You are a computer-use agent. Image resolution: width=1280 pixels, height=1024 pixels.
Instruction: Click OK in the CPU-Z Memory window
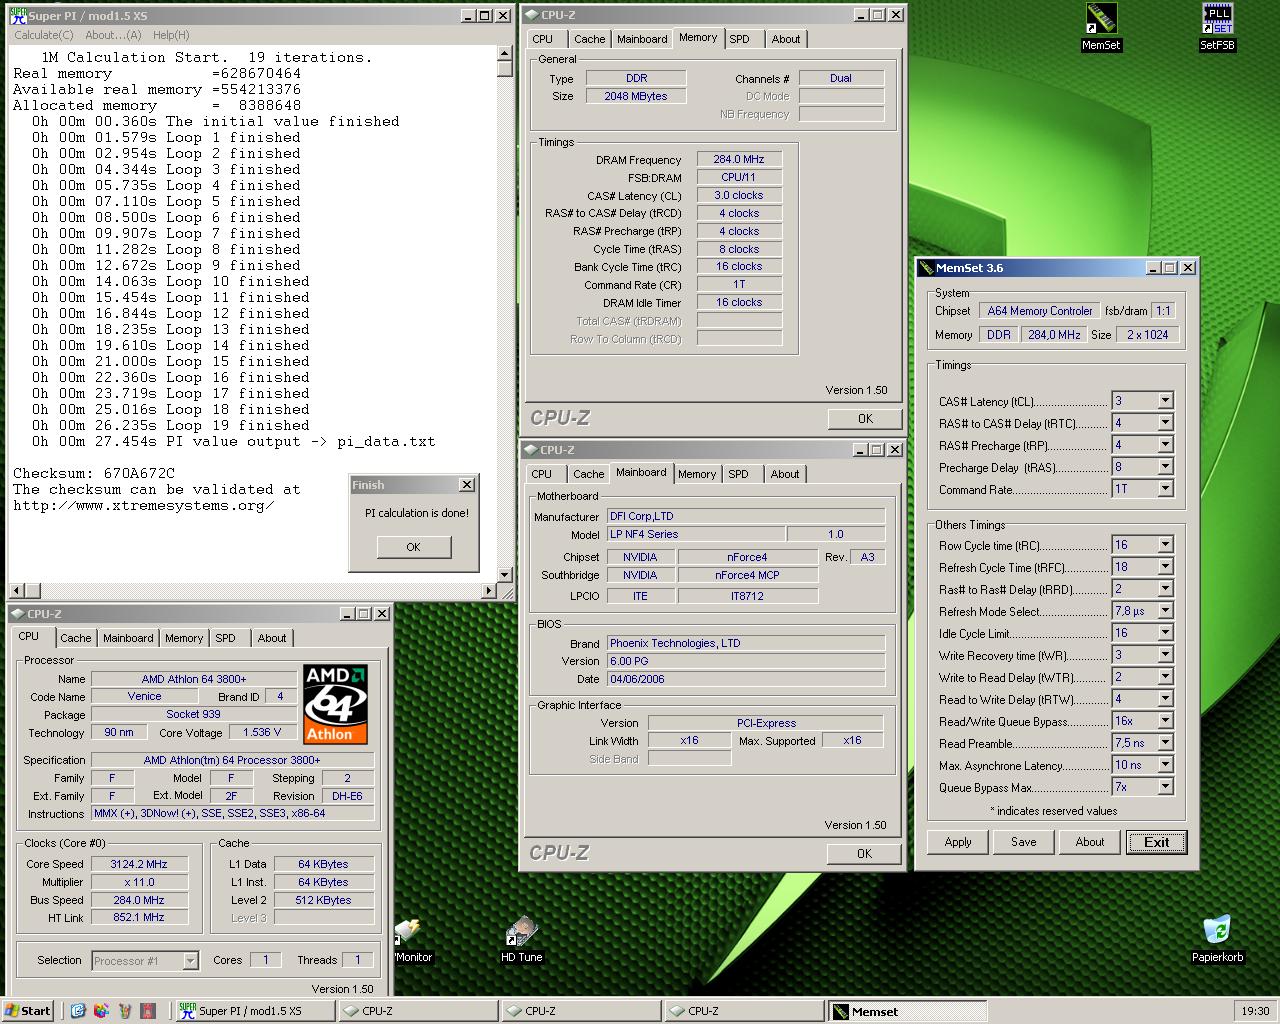click(865, 419)
